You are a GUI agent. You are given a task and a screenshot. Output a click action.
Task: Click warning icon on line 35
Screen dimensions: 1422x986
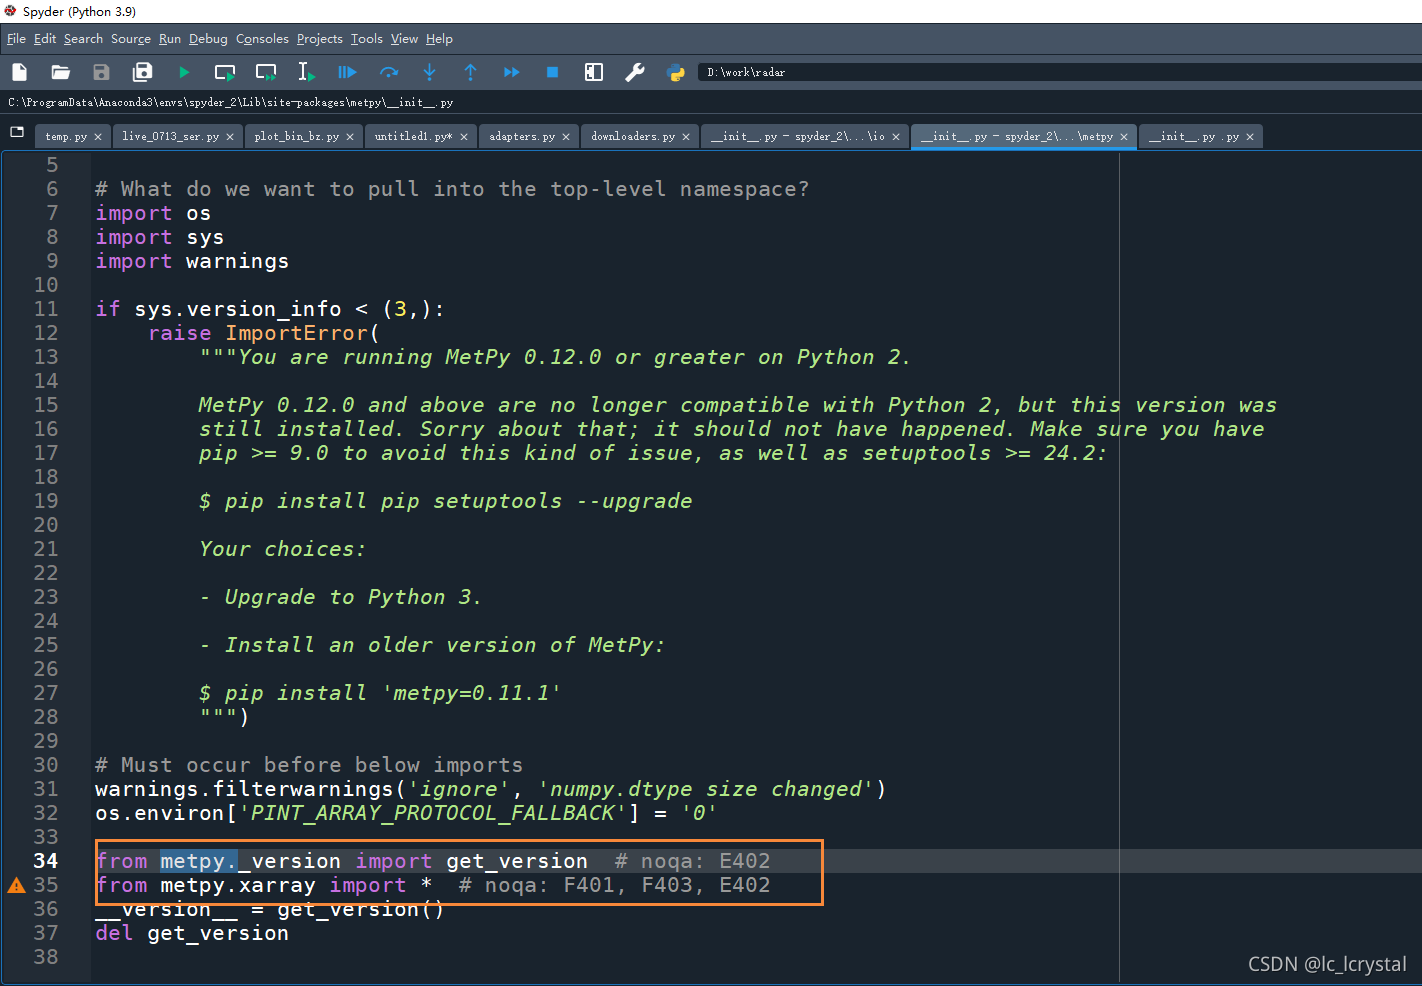coord(16,885)
